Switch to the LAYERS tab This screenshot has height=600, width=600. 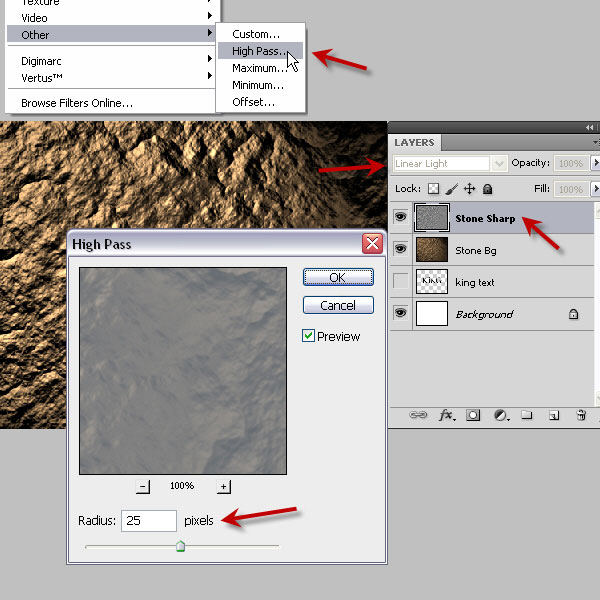(414, 142)
